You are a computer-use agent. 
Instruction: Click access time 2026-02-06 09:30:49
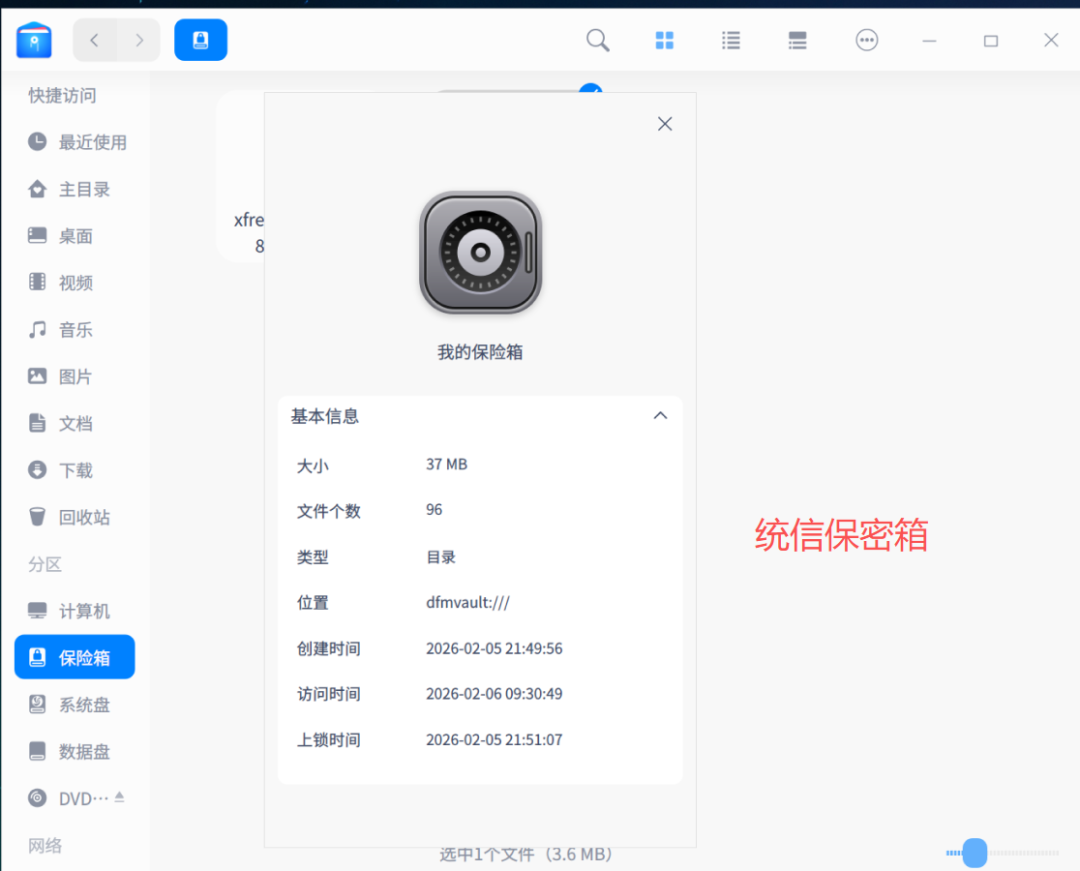[494, 694]
